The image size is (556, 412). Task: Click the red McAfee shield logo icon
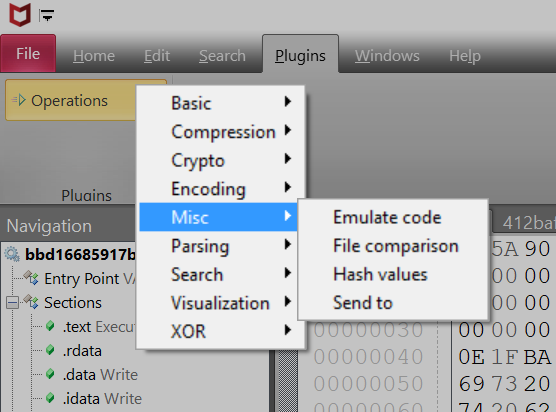[x=20, y=15]
